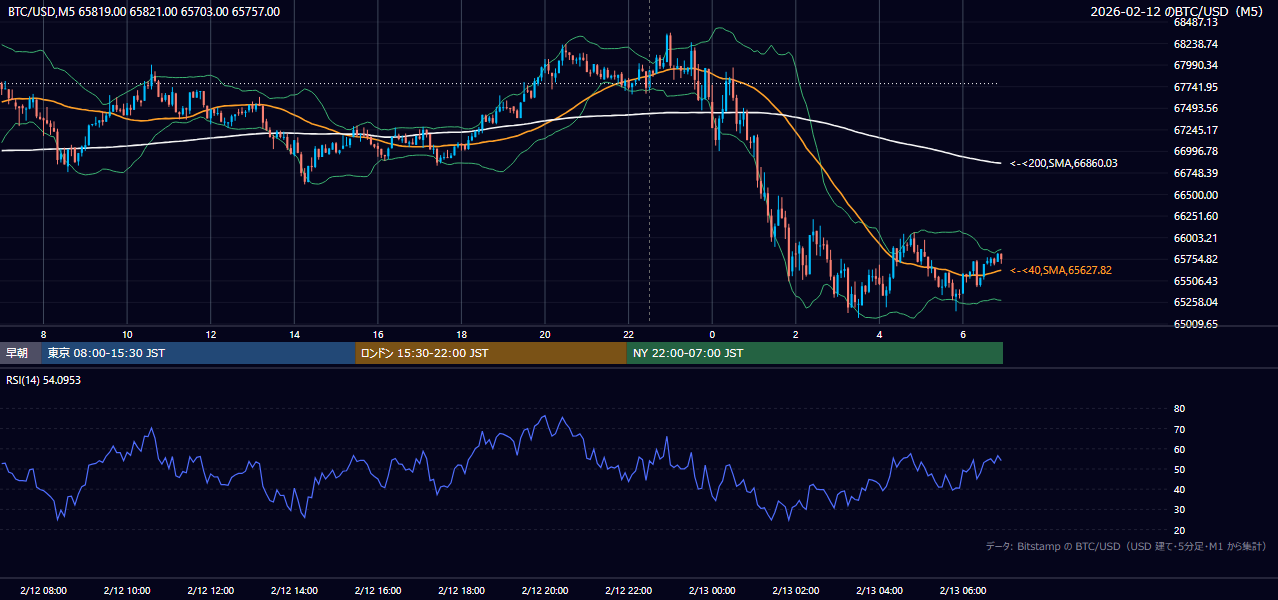Click the bottom time label 2/13 00:00
This screenshot has width=1278, height=600.
click(712, 591)
